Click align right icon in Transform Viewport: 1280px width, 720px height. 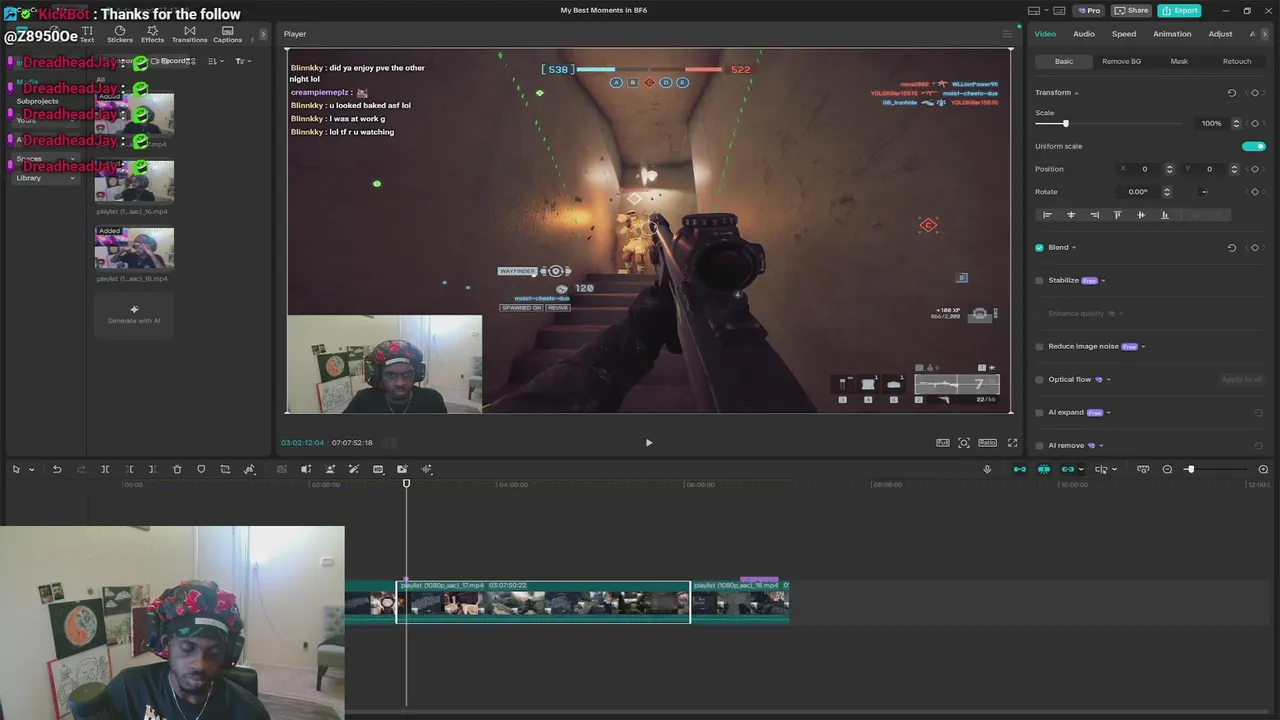pyautogui.click(x=1094, y=215)
